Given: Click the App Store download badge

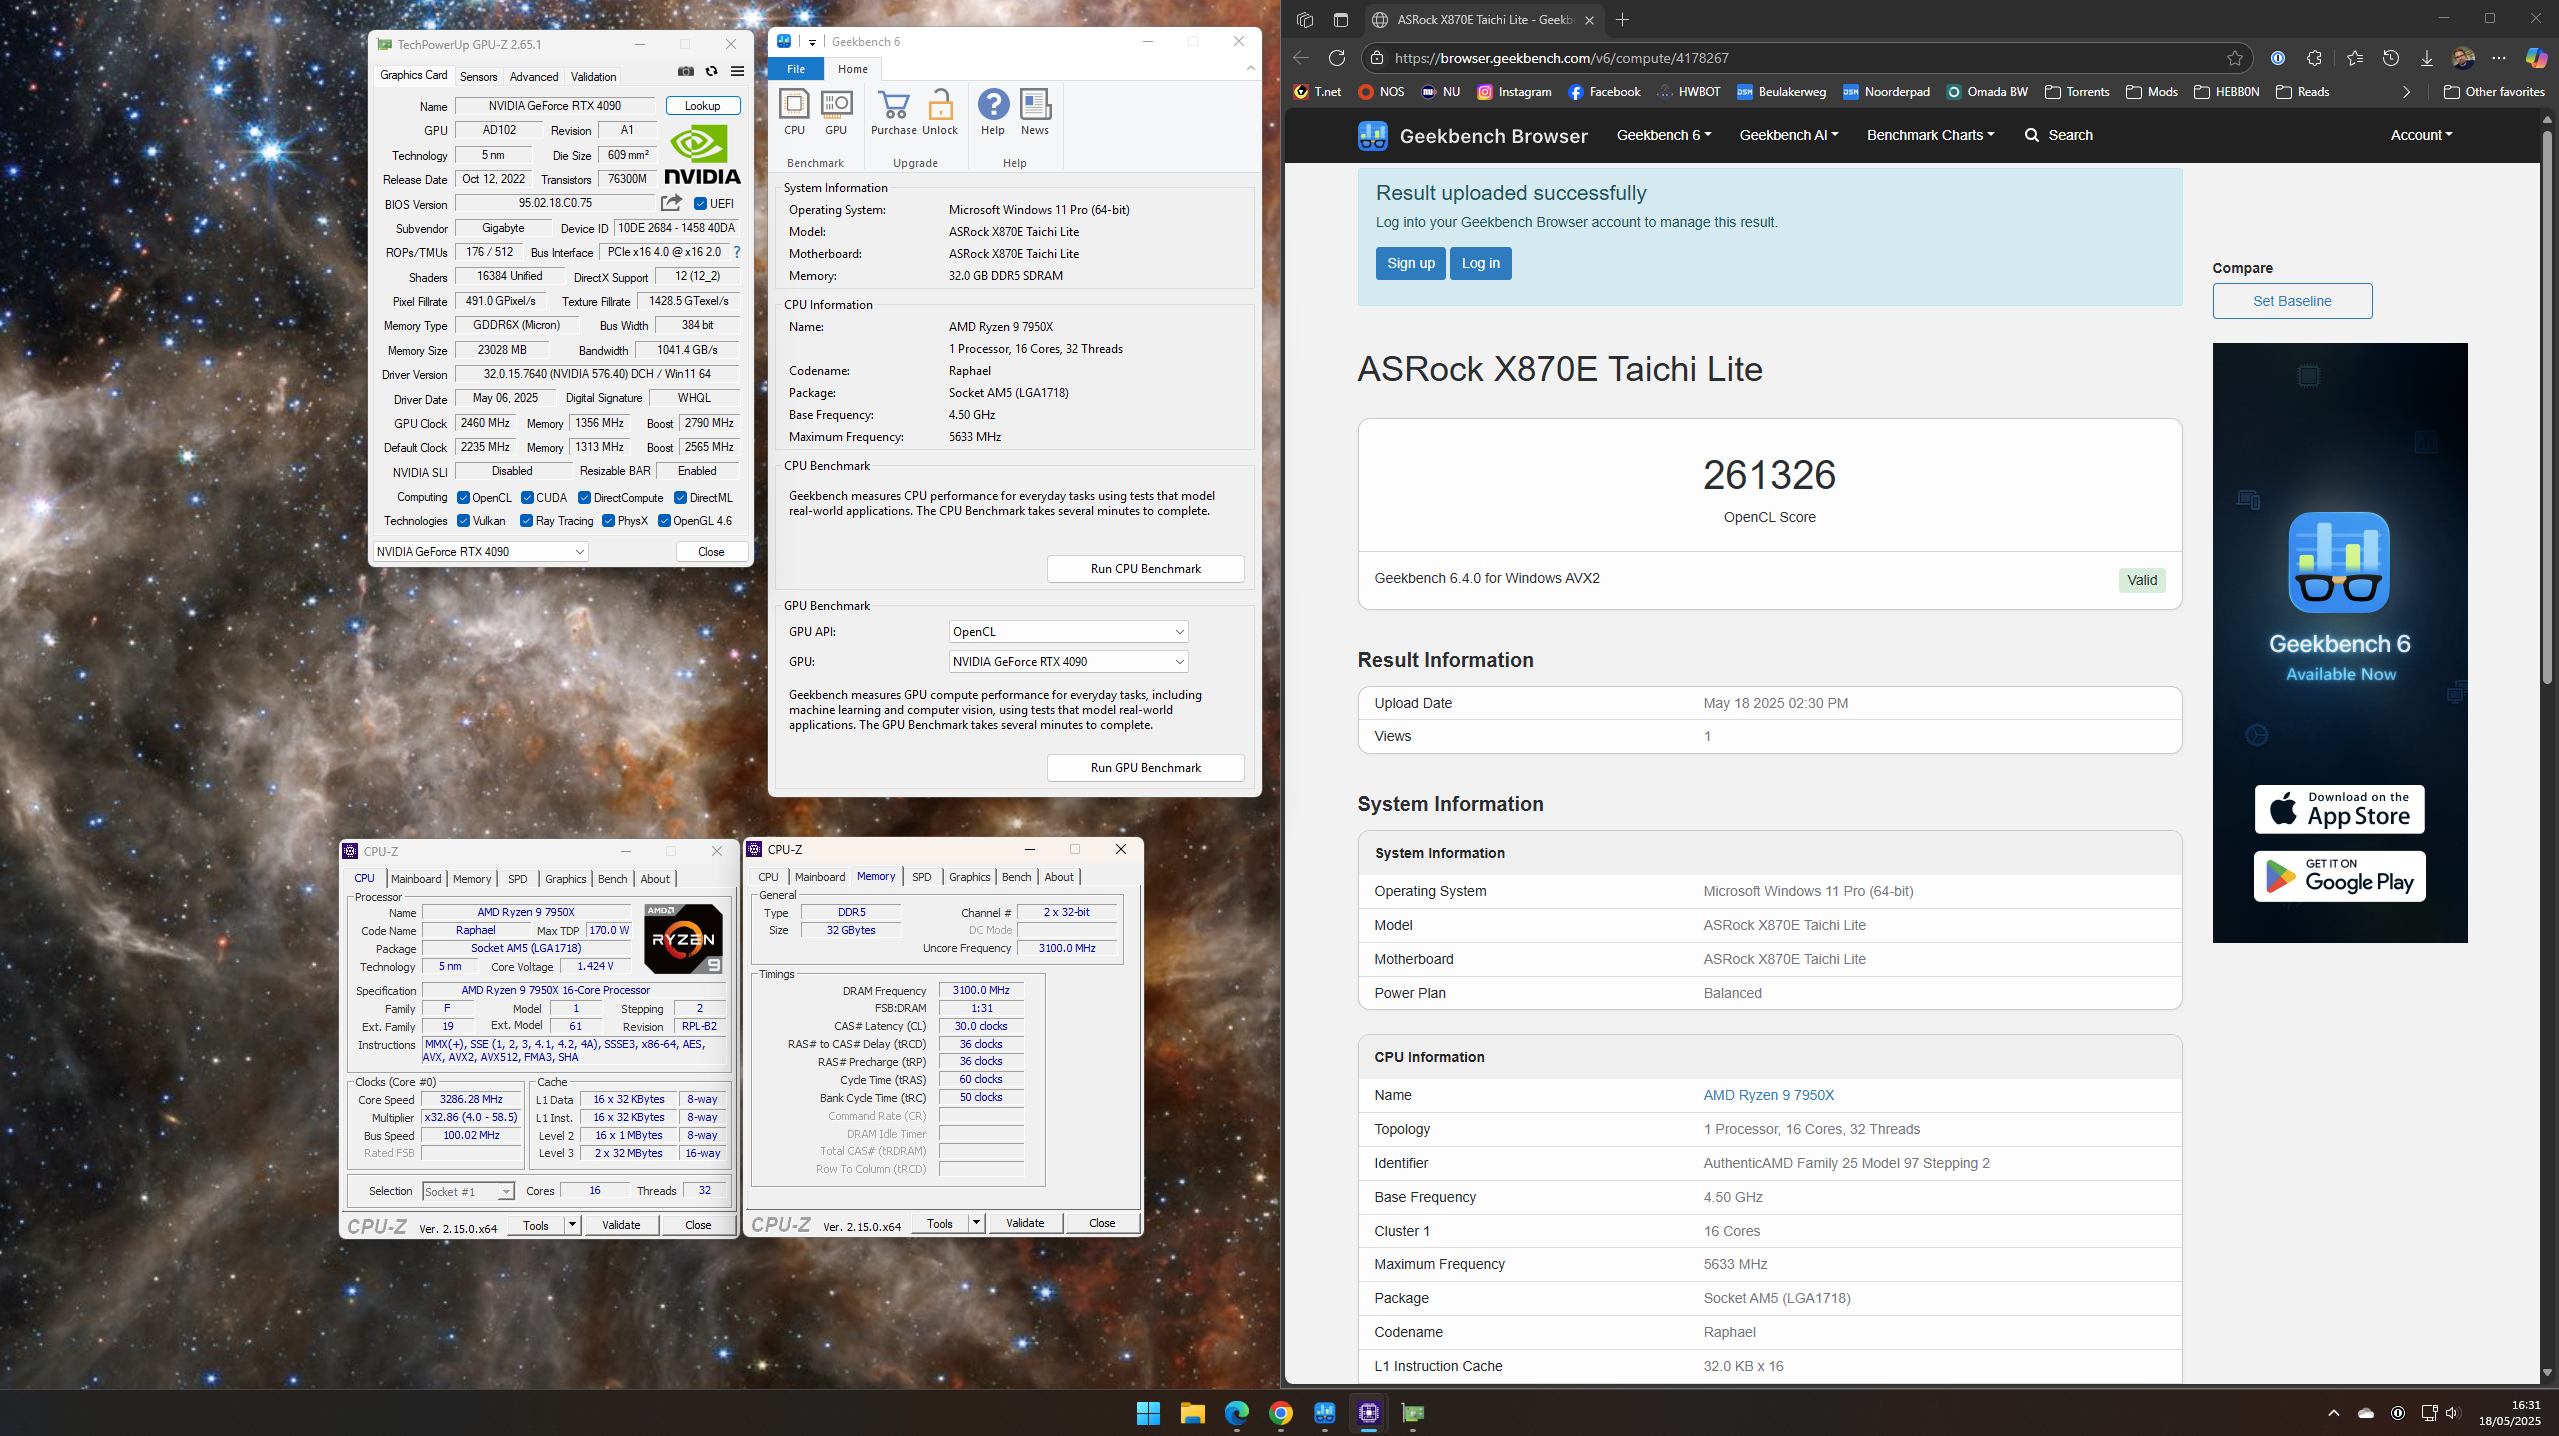Looking at the screenshot, I should [x=2339, y=809].
